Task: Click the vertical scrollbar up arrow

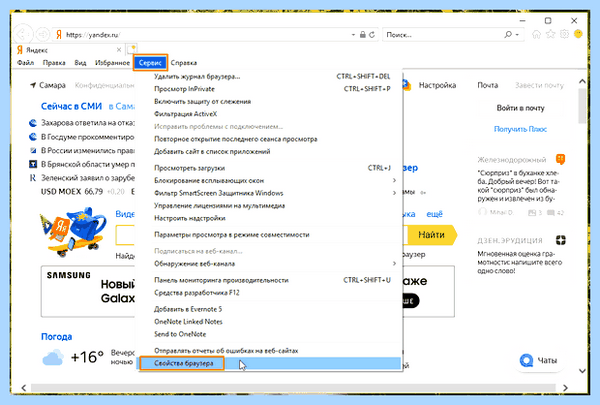Action: pos(582,81)
